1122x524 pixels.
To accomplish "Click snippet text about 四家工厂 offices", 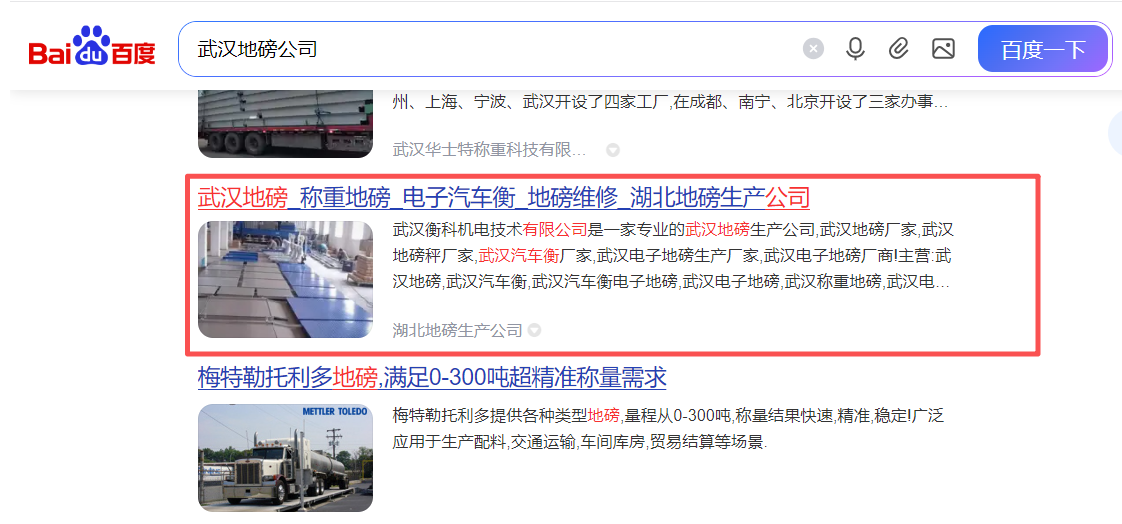I will point(670,102).
